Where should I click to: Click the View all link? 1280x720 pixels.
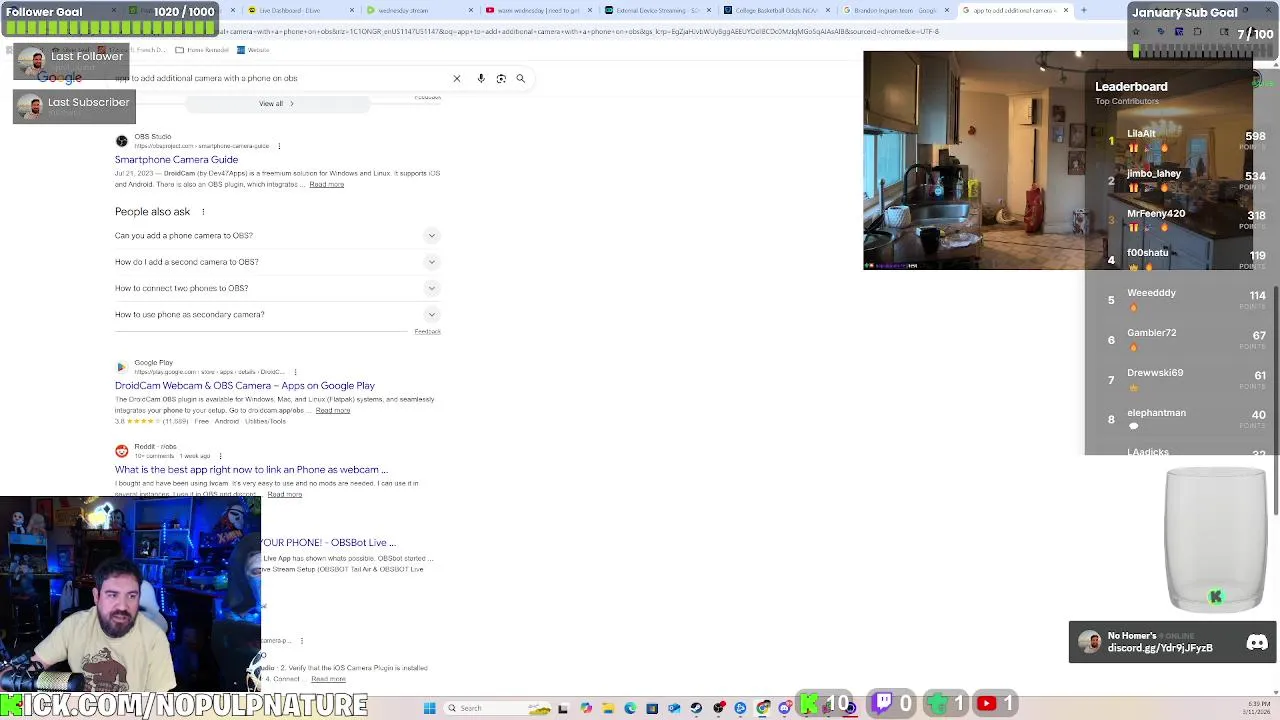[276, 103]
